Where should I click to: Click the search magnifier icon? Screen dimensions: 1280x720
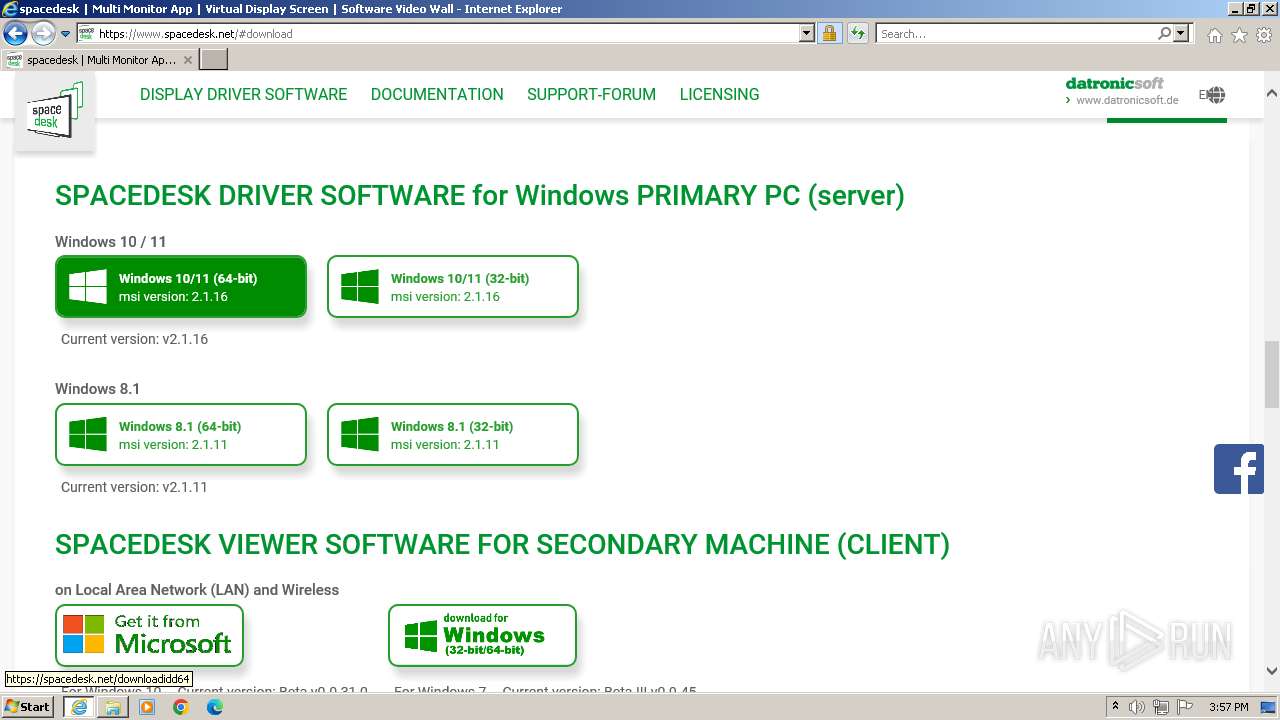pos(1164,33)
